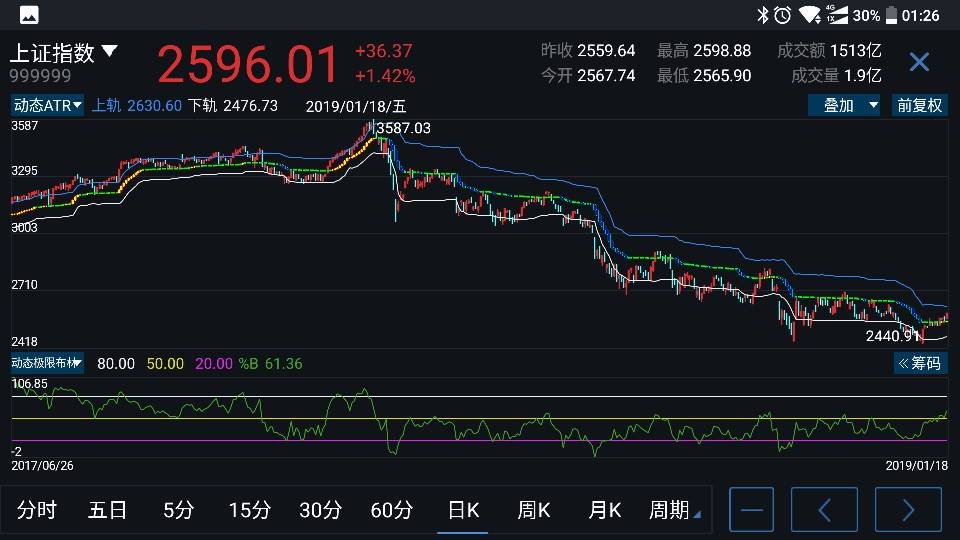This screenshot has height=540, width=960.
Task: Toggle the 前复权 price adjustment button
Action: (919, 106)
